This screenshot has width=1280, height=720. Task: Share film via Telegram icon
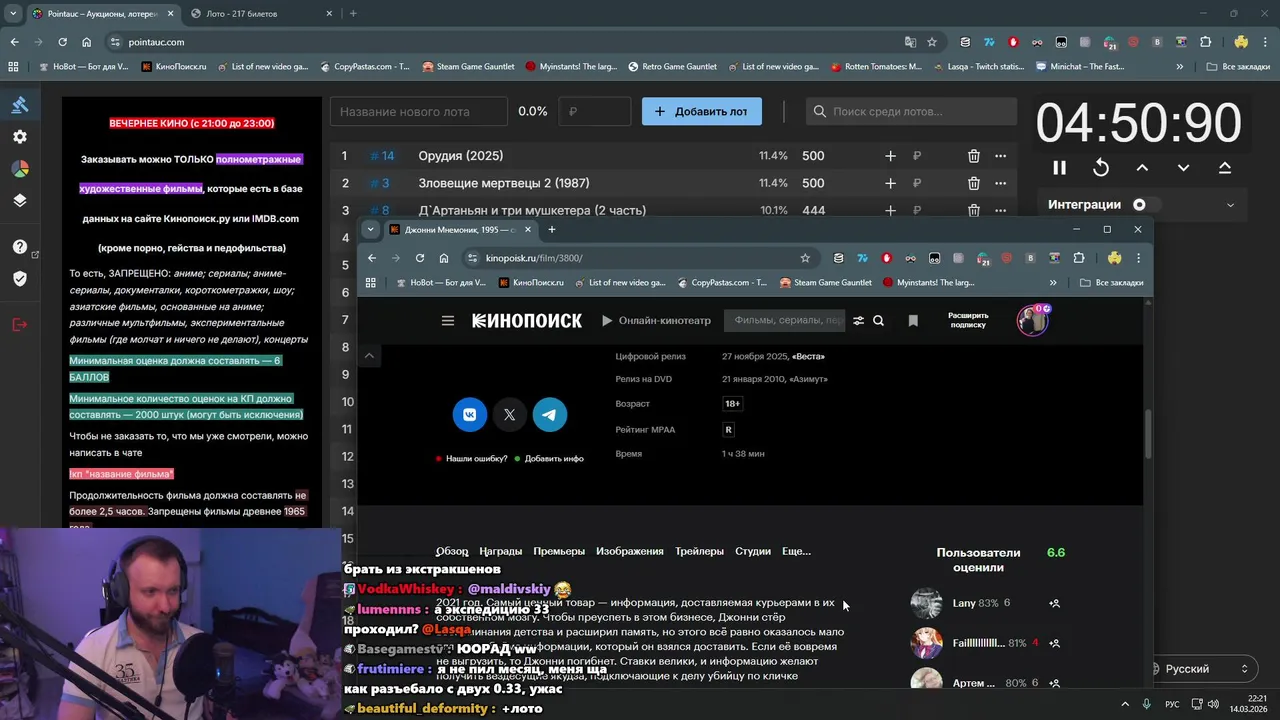click(x=550, y=414)
